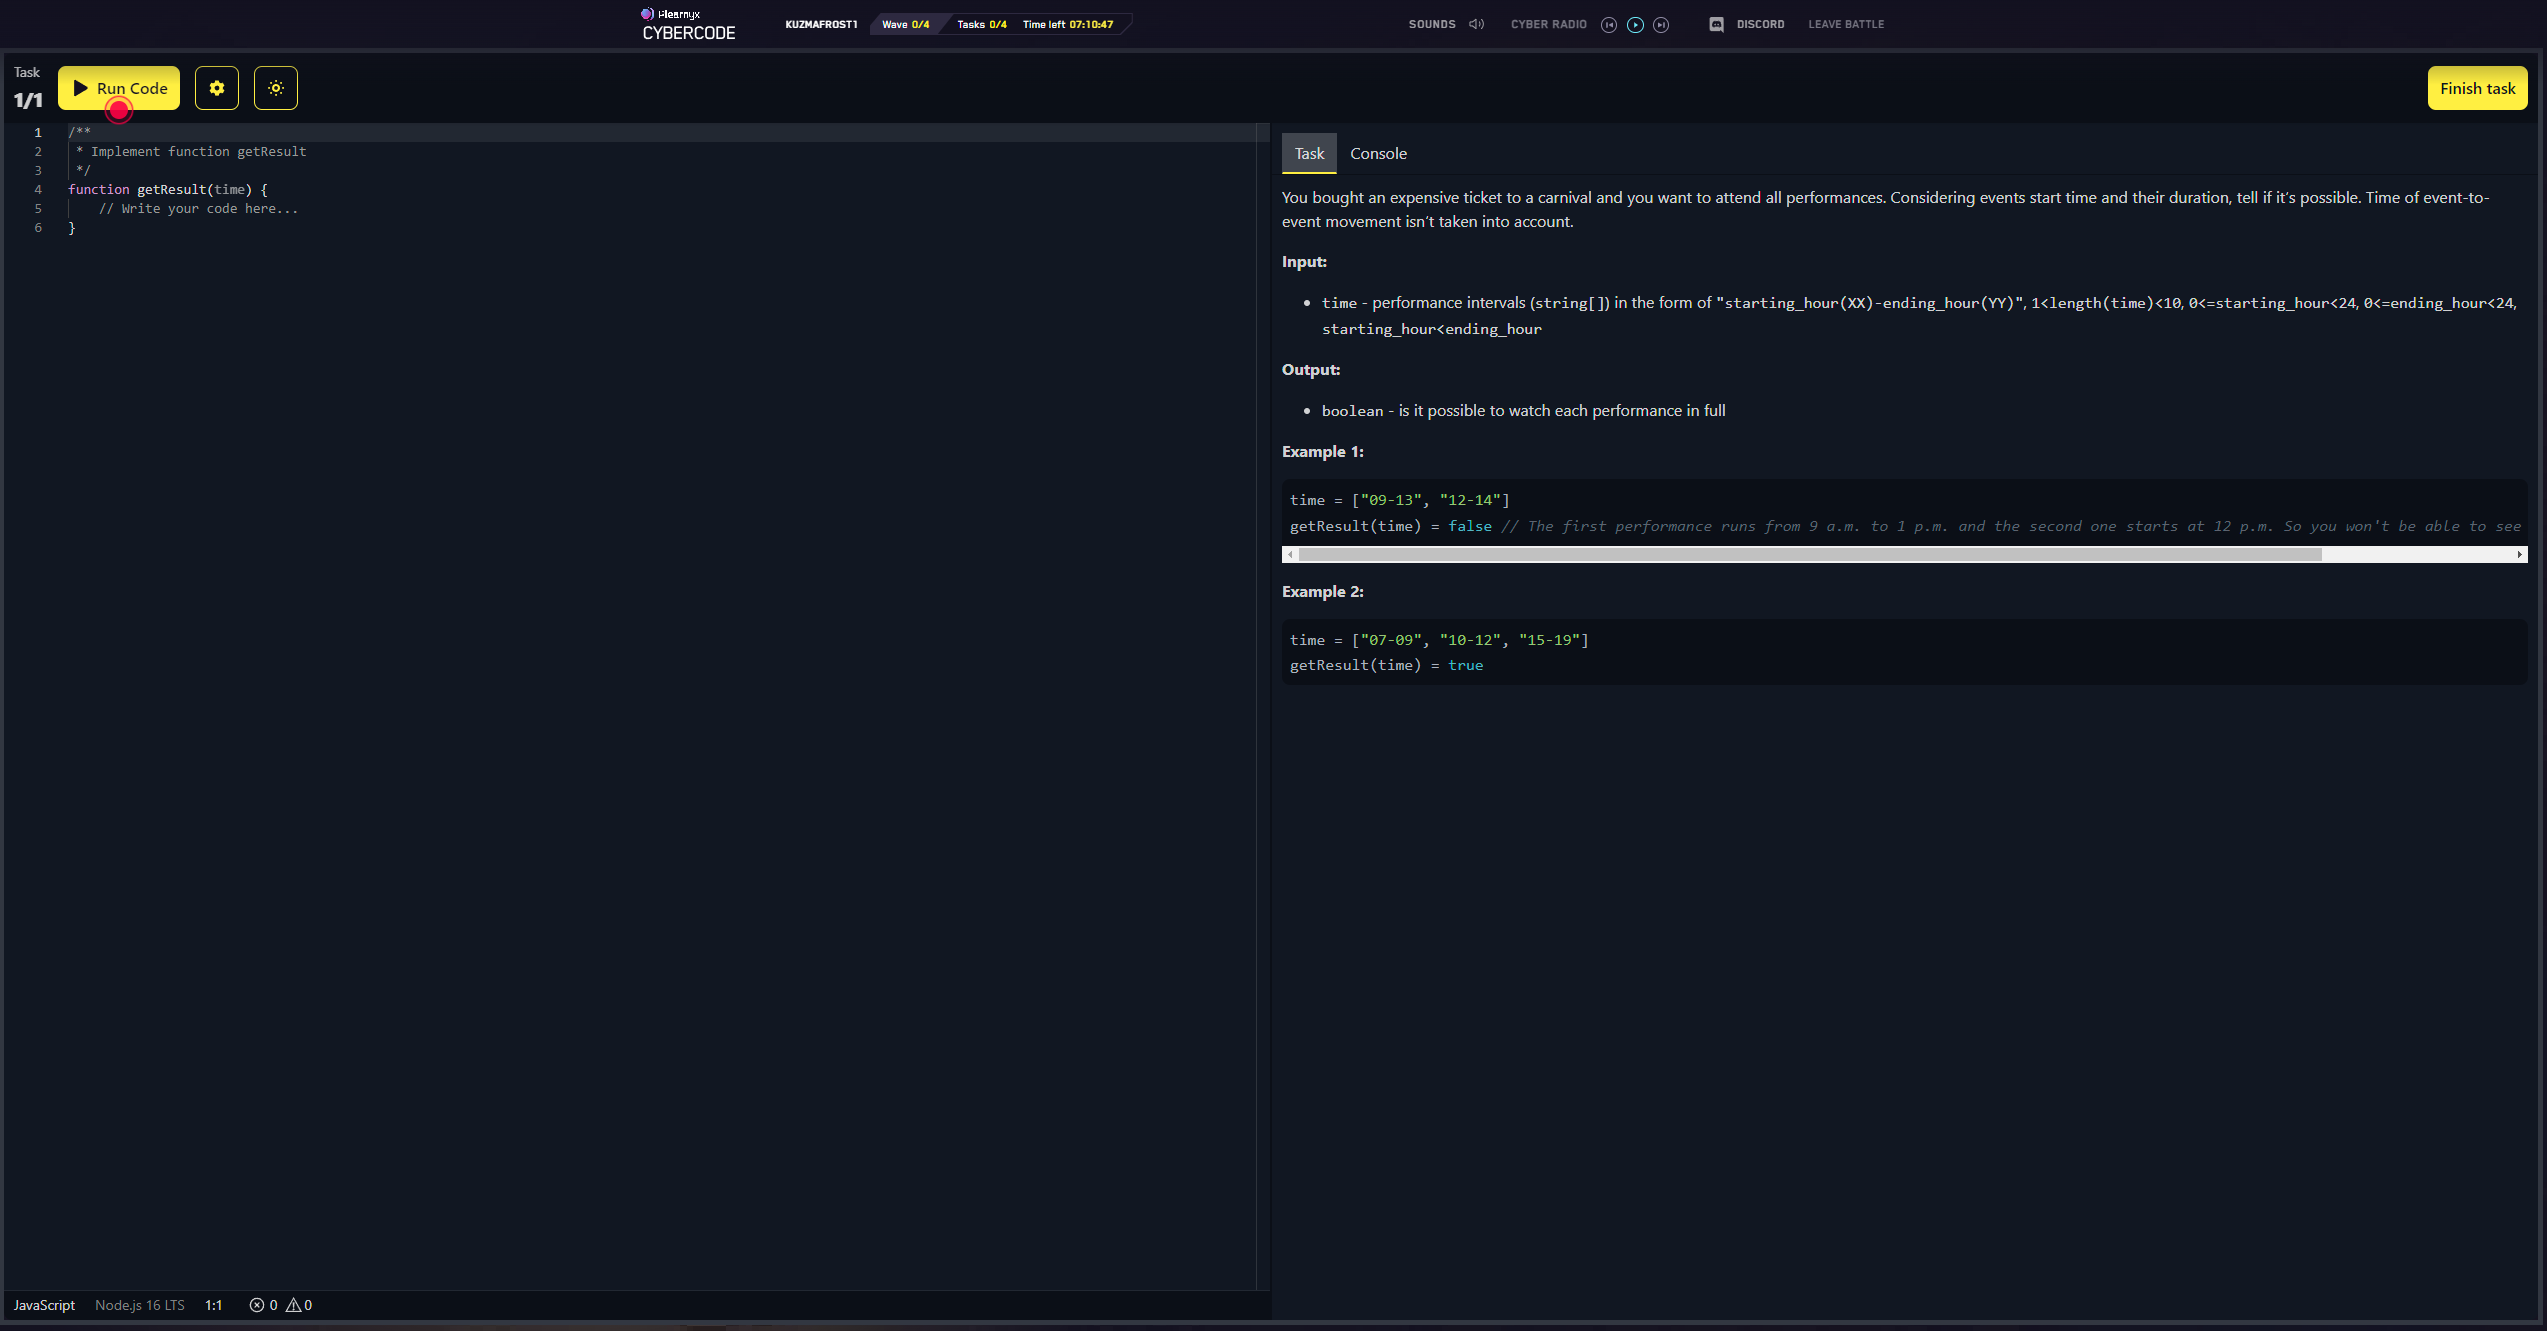Click the Example 1 heading
The image size is (2547, 1331).
[1323, 451]
